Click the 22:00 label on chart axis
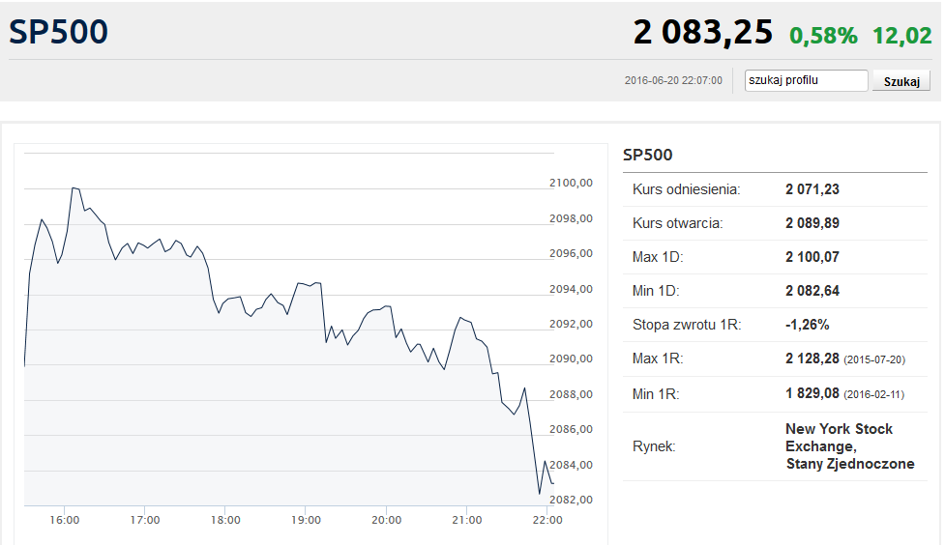Viewport: 945px width, 545px height. pos(547,520)
